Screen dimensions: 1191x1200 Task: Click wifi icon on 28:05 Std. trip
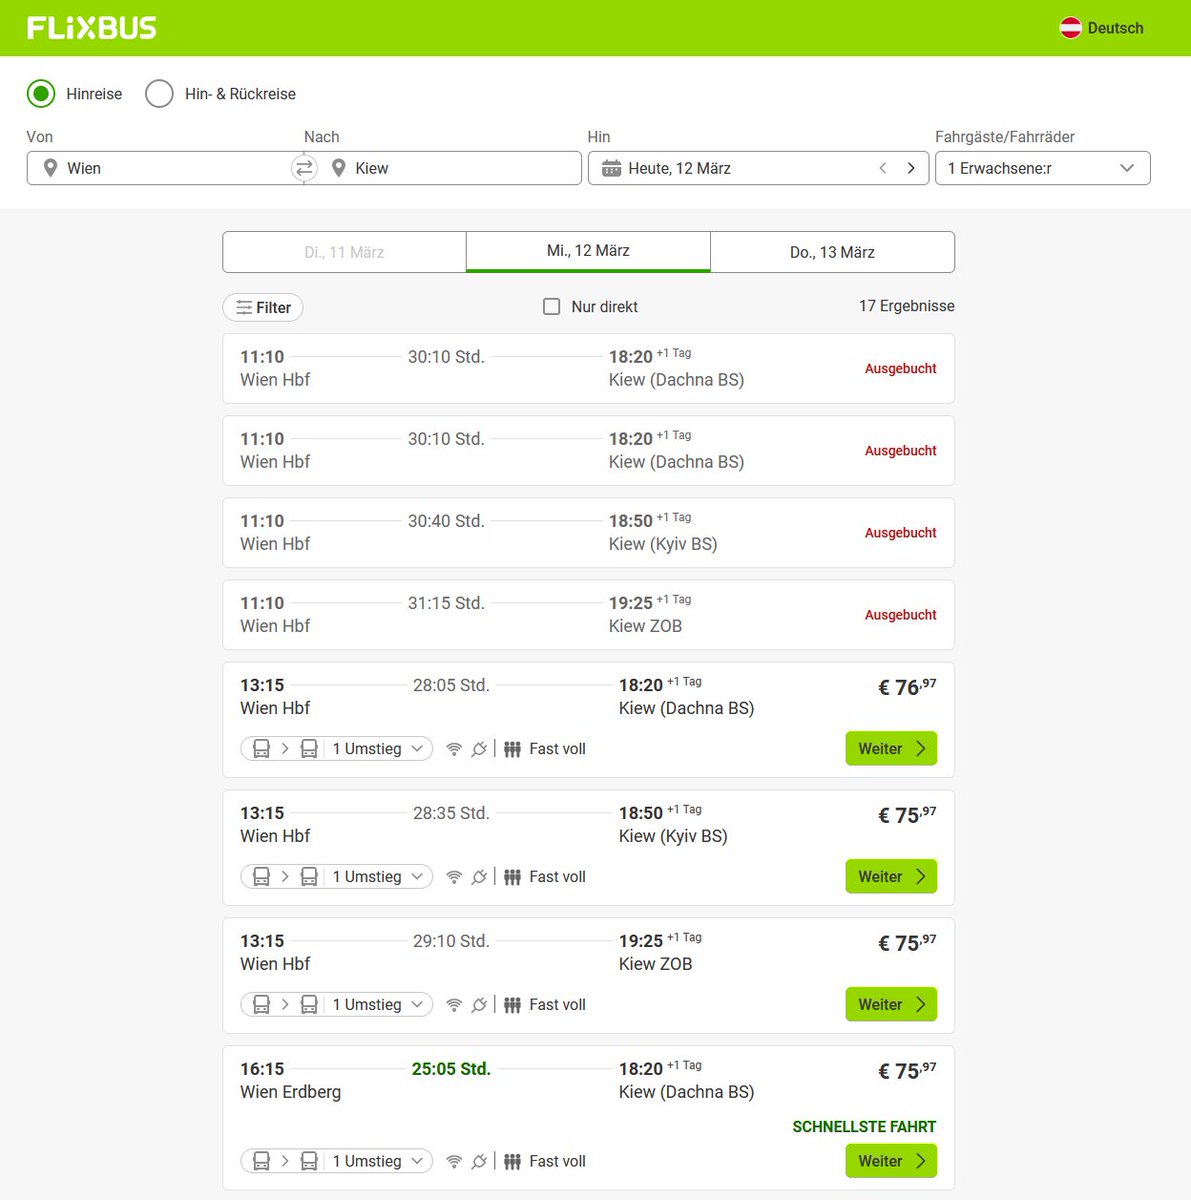tap(454, 749)
